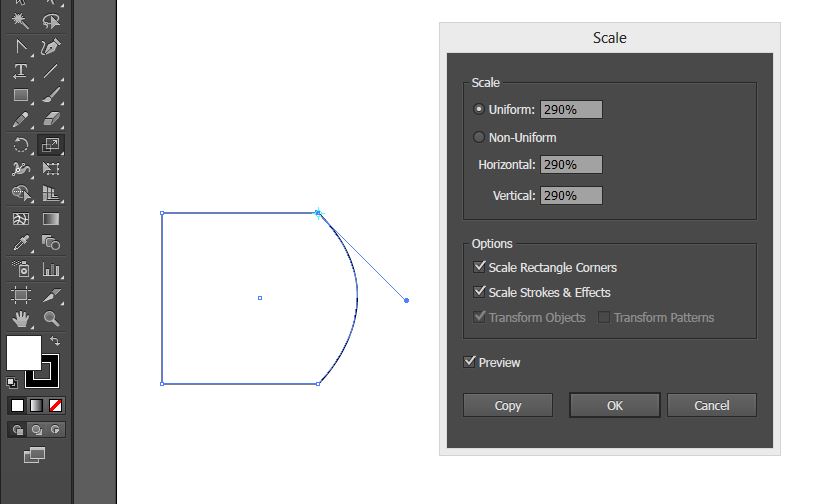
Task: Pick the Line Segment tool
Action: 51,71
